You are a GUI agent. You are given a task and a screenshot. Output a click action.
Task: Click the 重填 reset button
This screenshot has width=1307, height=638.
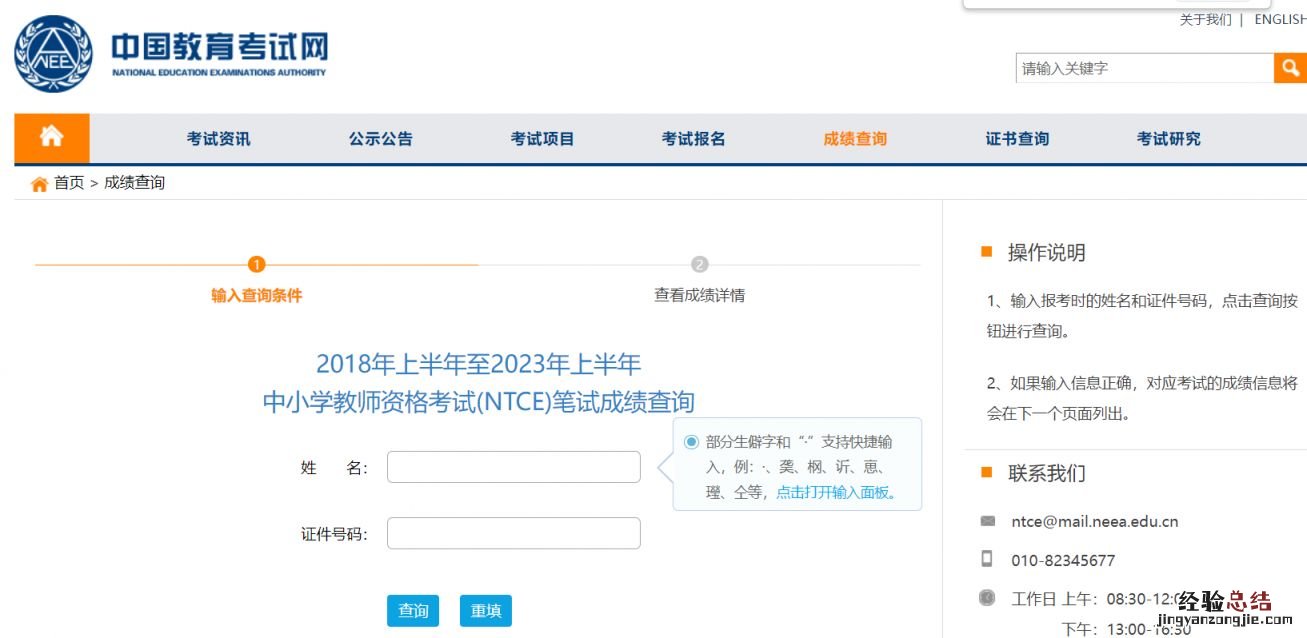pos(486,611)
